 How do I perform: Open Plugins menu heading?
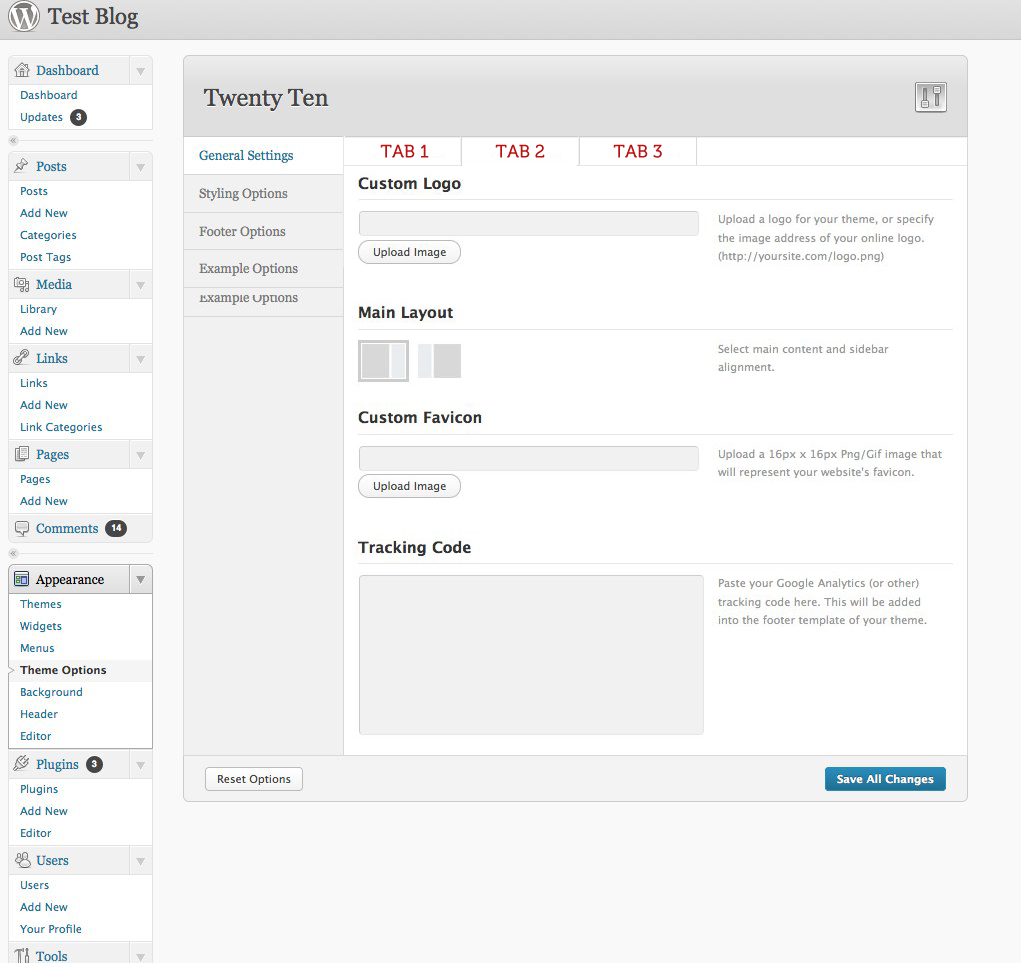(57, 764)
